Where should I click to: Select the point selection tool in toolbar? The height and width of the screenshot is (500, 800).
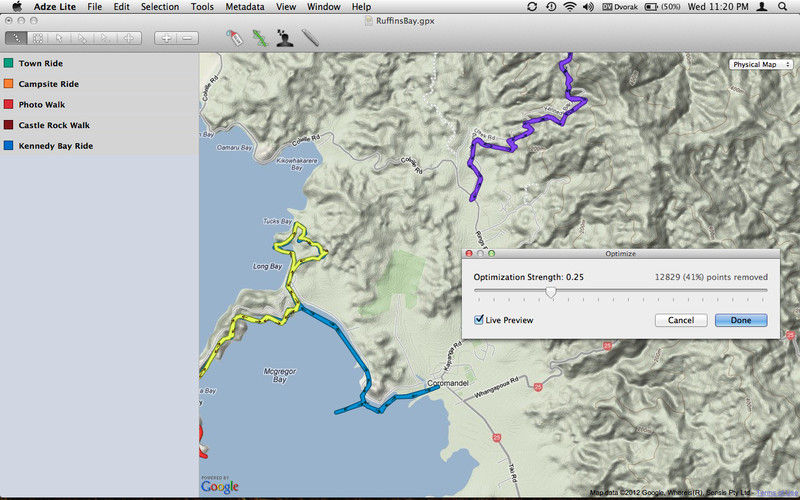[16, 38]
